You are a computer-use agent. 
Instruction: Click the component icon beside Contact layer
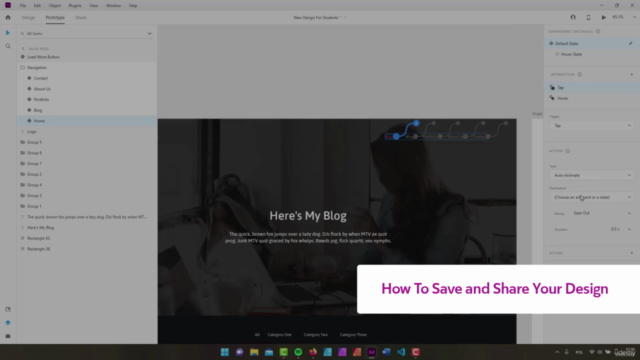coord(29,78)
